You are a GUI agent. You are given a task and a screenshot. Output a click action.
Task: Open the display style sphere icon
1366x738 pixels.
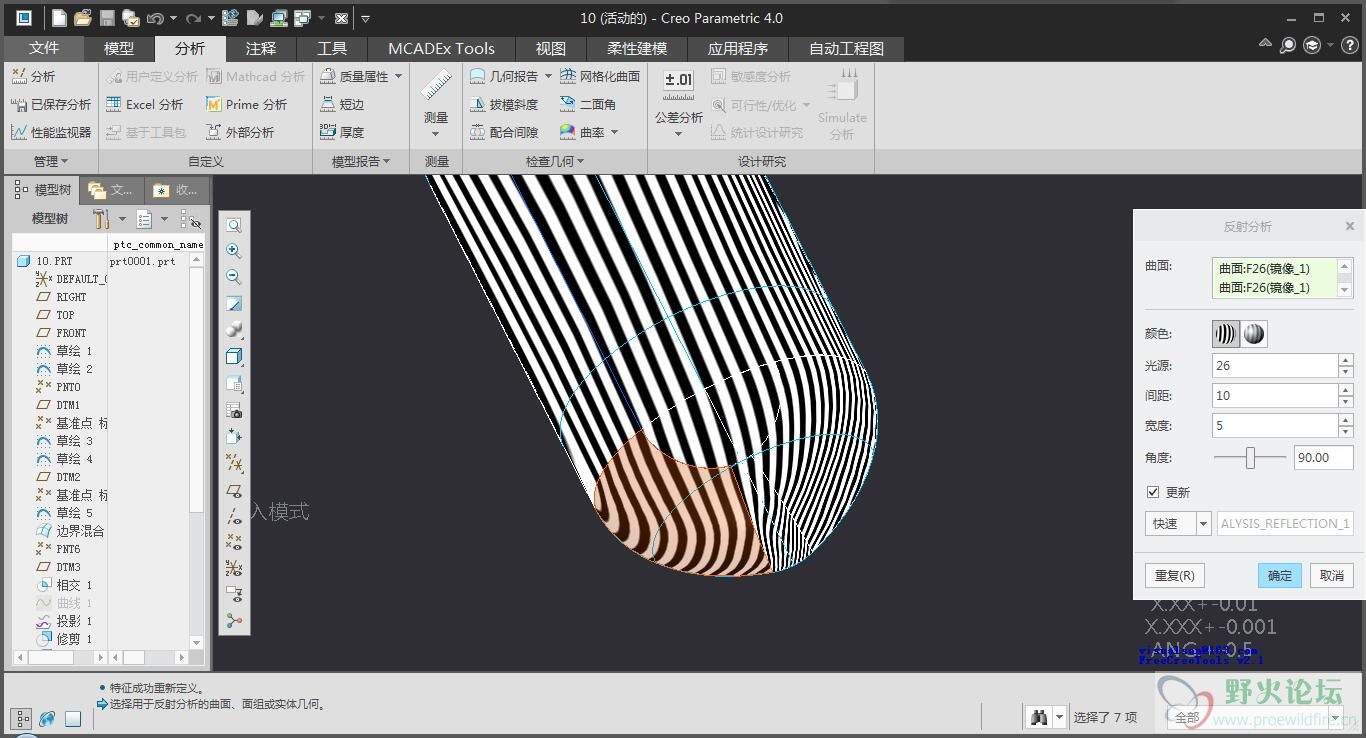(234, 330)
